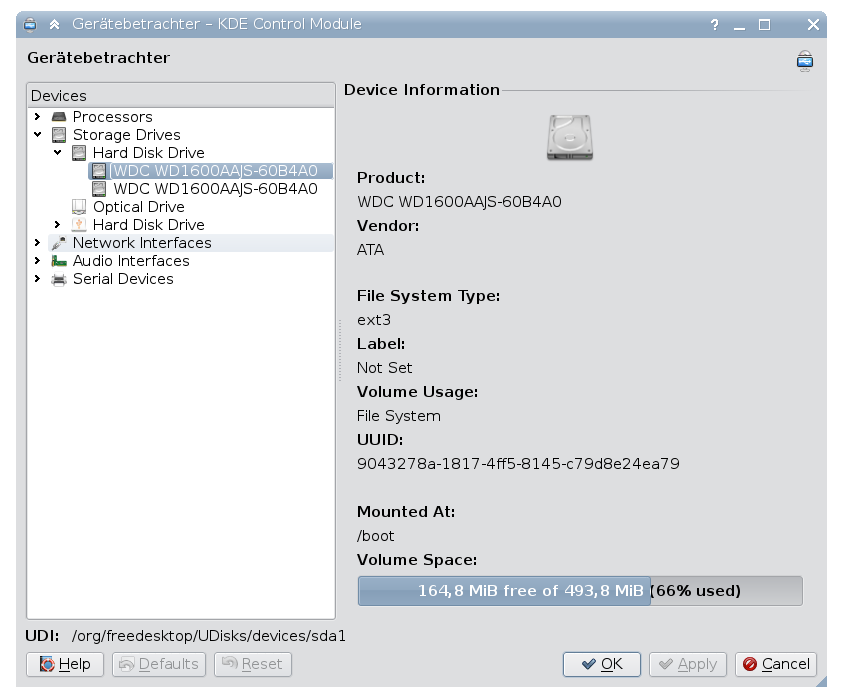This screenshot has height=697, width=841.
Task: Click the Volume Space usage bar
Action: 579,591
